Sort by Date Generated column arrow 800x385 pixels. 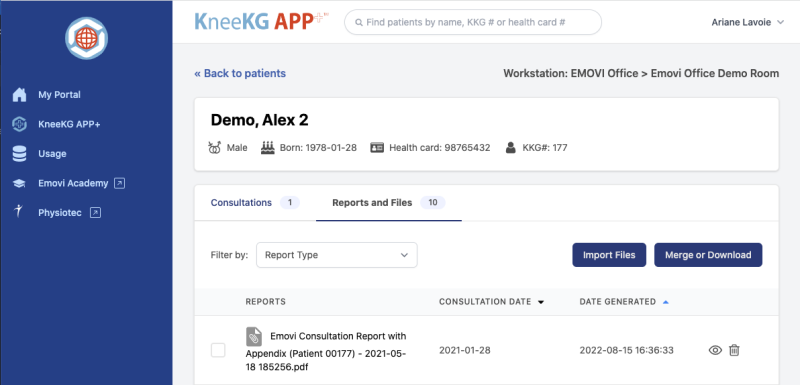pos(665,302)
